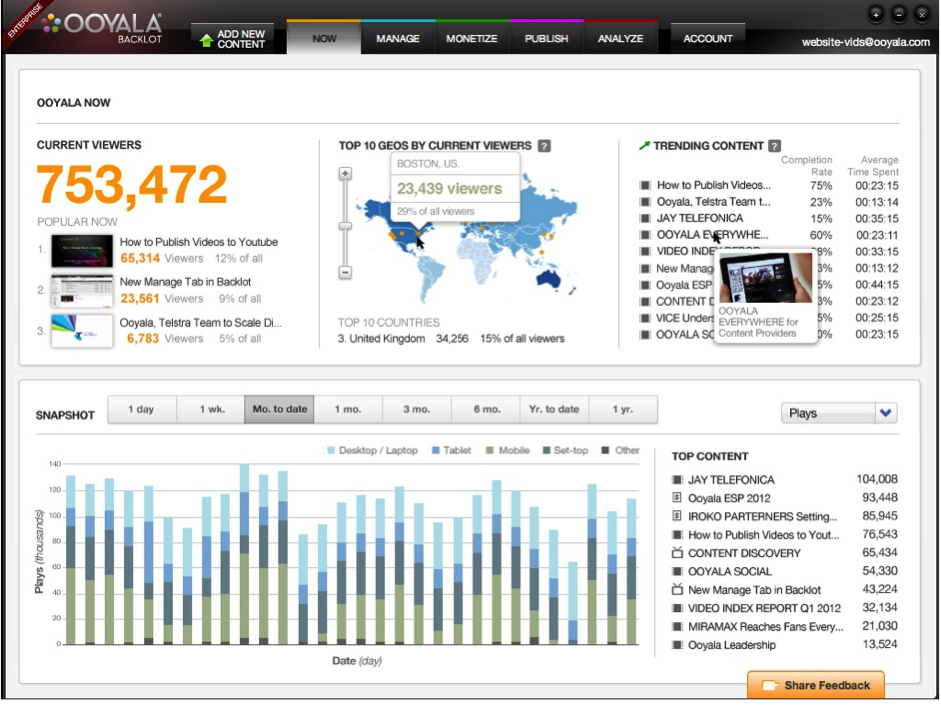941x705 pixels.
Task: Open the ACCOUNT tab
Action: [708, 38]
